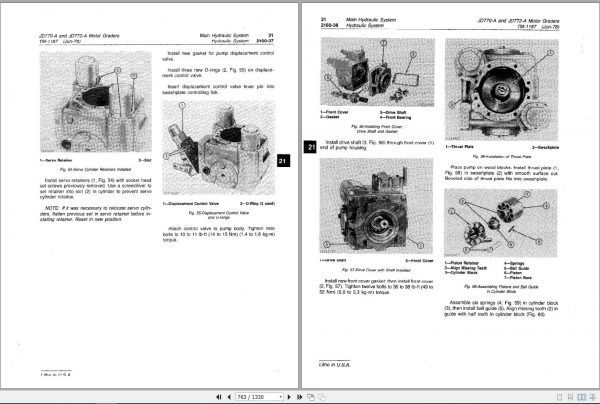Click the paragraph 'Place pump on wood blocks'
The height and width of the screenshot is (404, 600).
[502, 173]
